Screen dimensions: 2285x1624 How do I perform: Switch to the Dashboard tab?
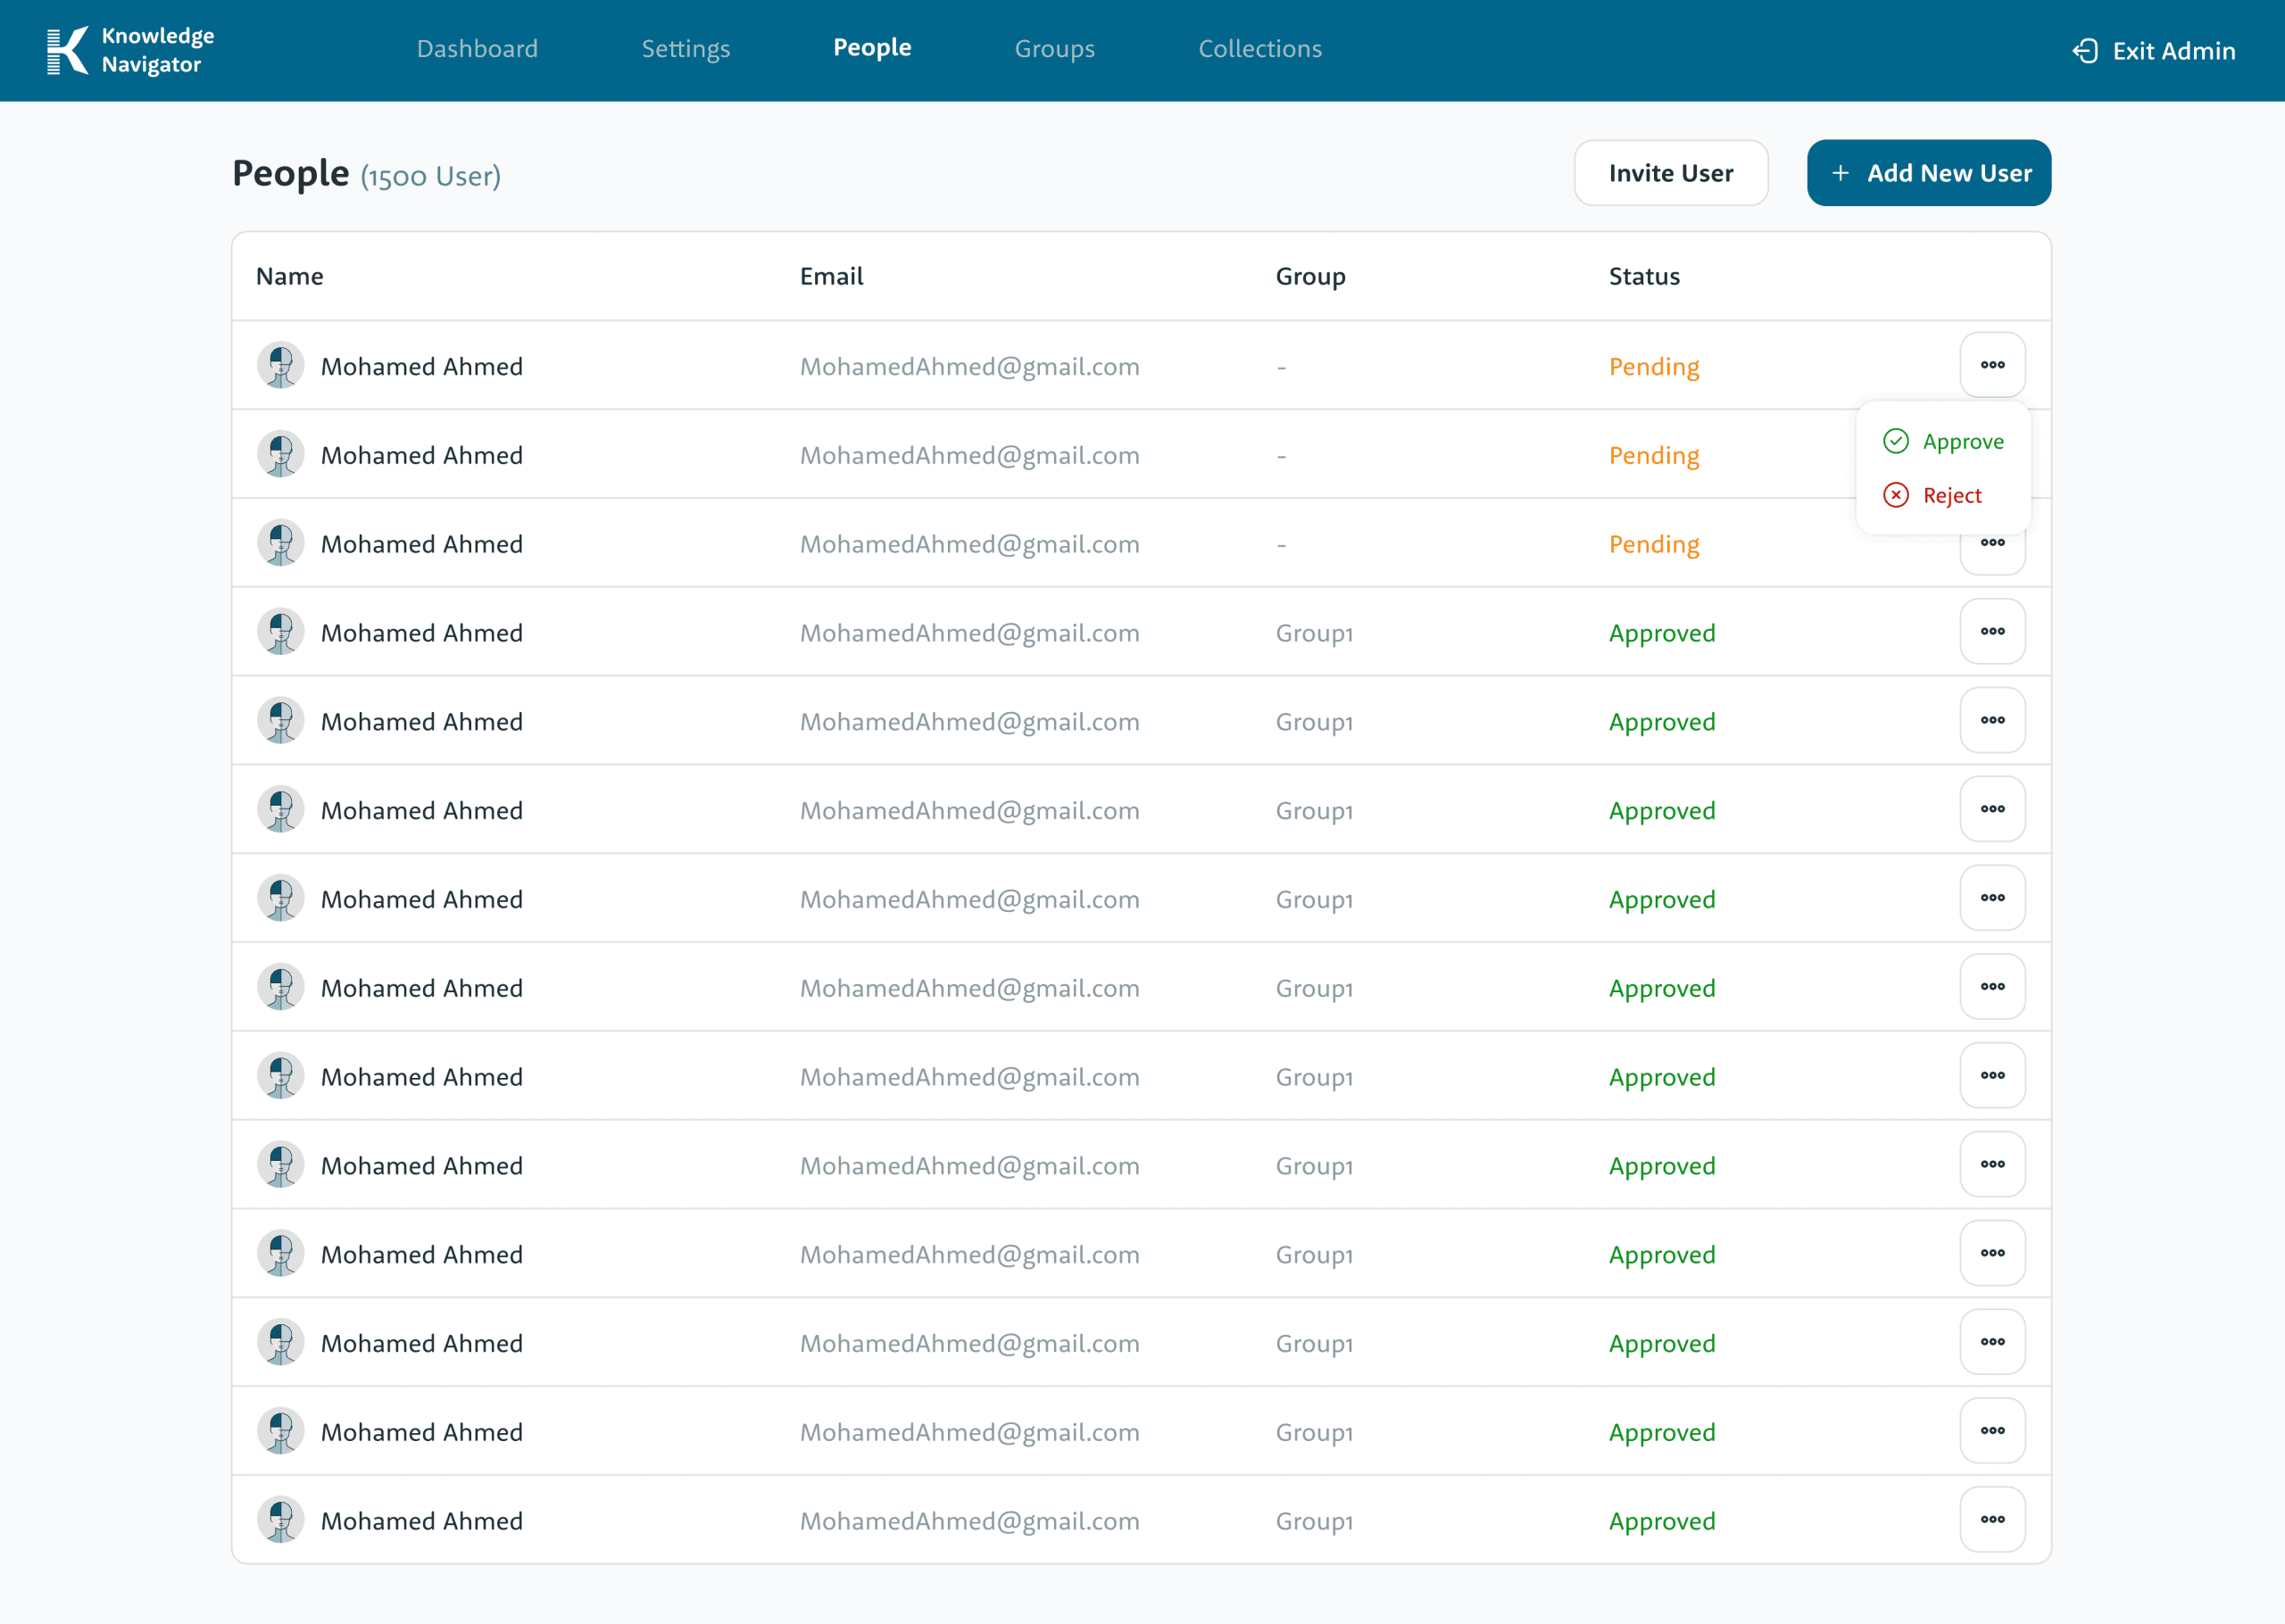click(477, 49)
